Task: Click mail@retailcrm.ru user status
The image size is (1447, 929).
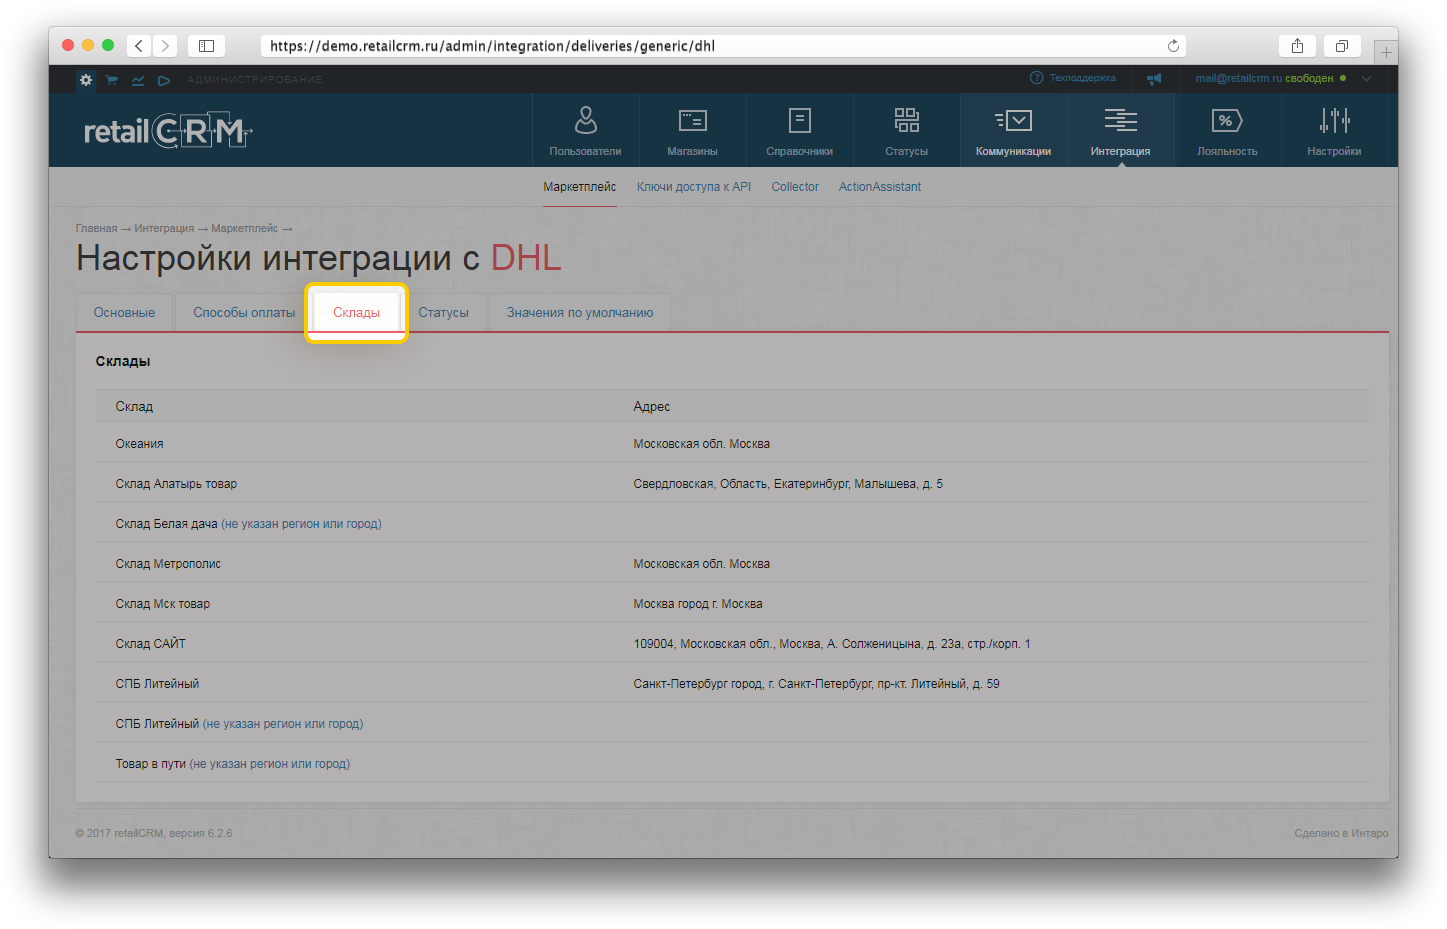Action: (x=1270, y=78)
